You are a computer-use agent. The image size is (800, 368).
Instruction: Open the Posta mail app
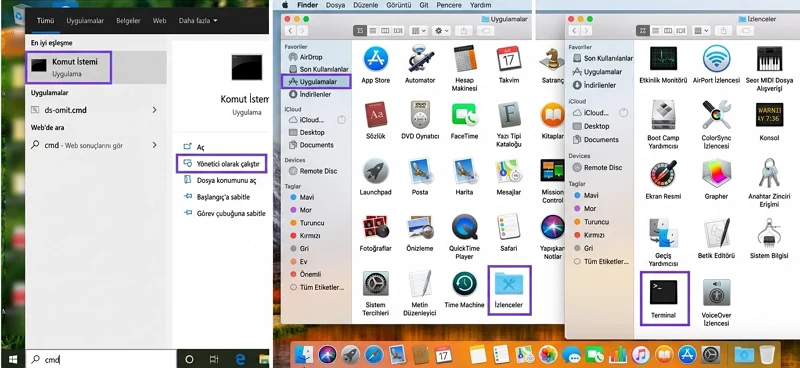(420, 171)
